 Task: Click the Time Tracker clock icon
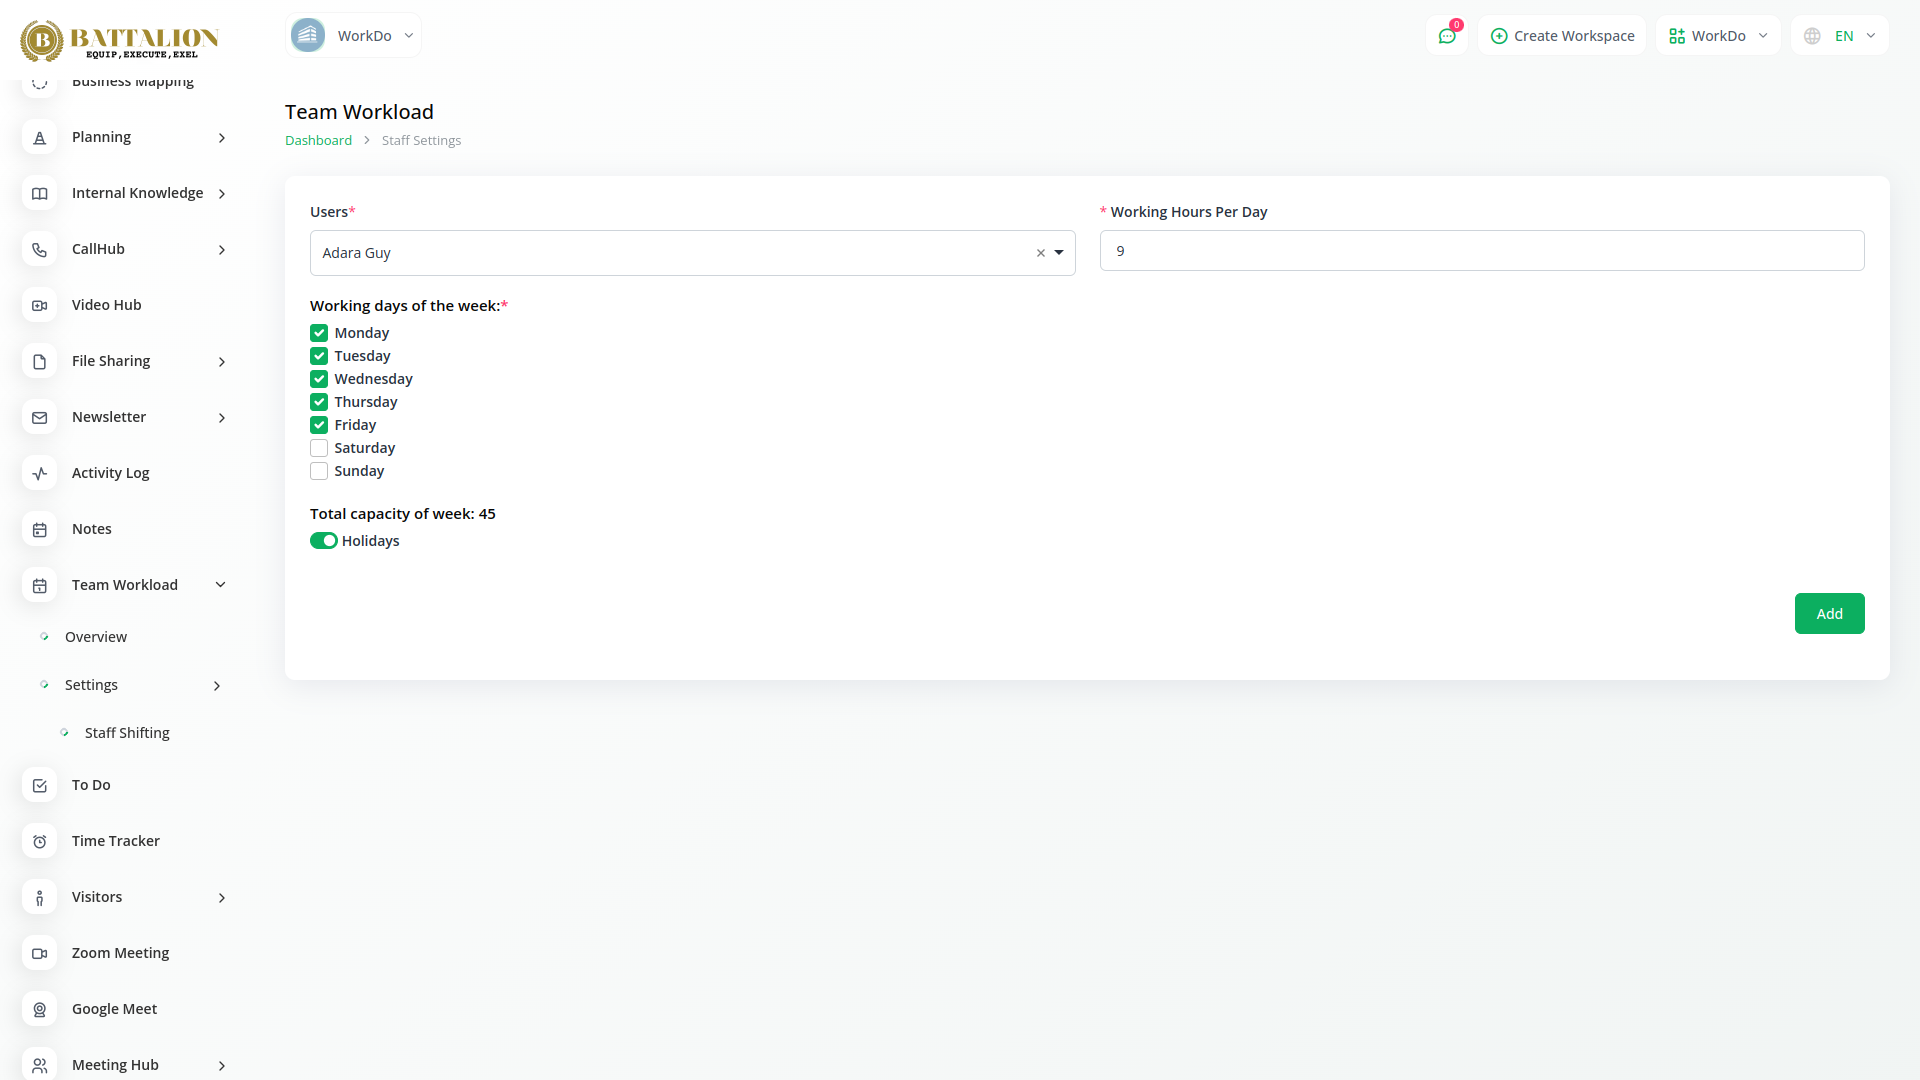click(40, 841)
